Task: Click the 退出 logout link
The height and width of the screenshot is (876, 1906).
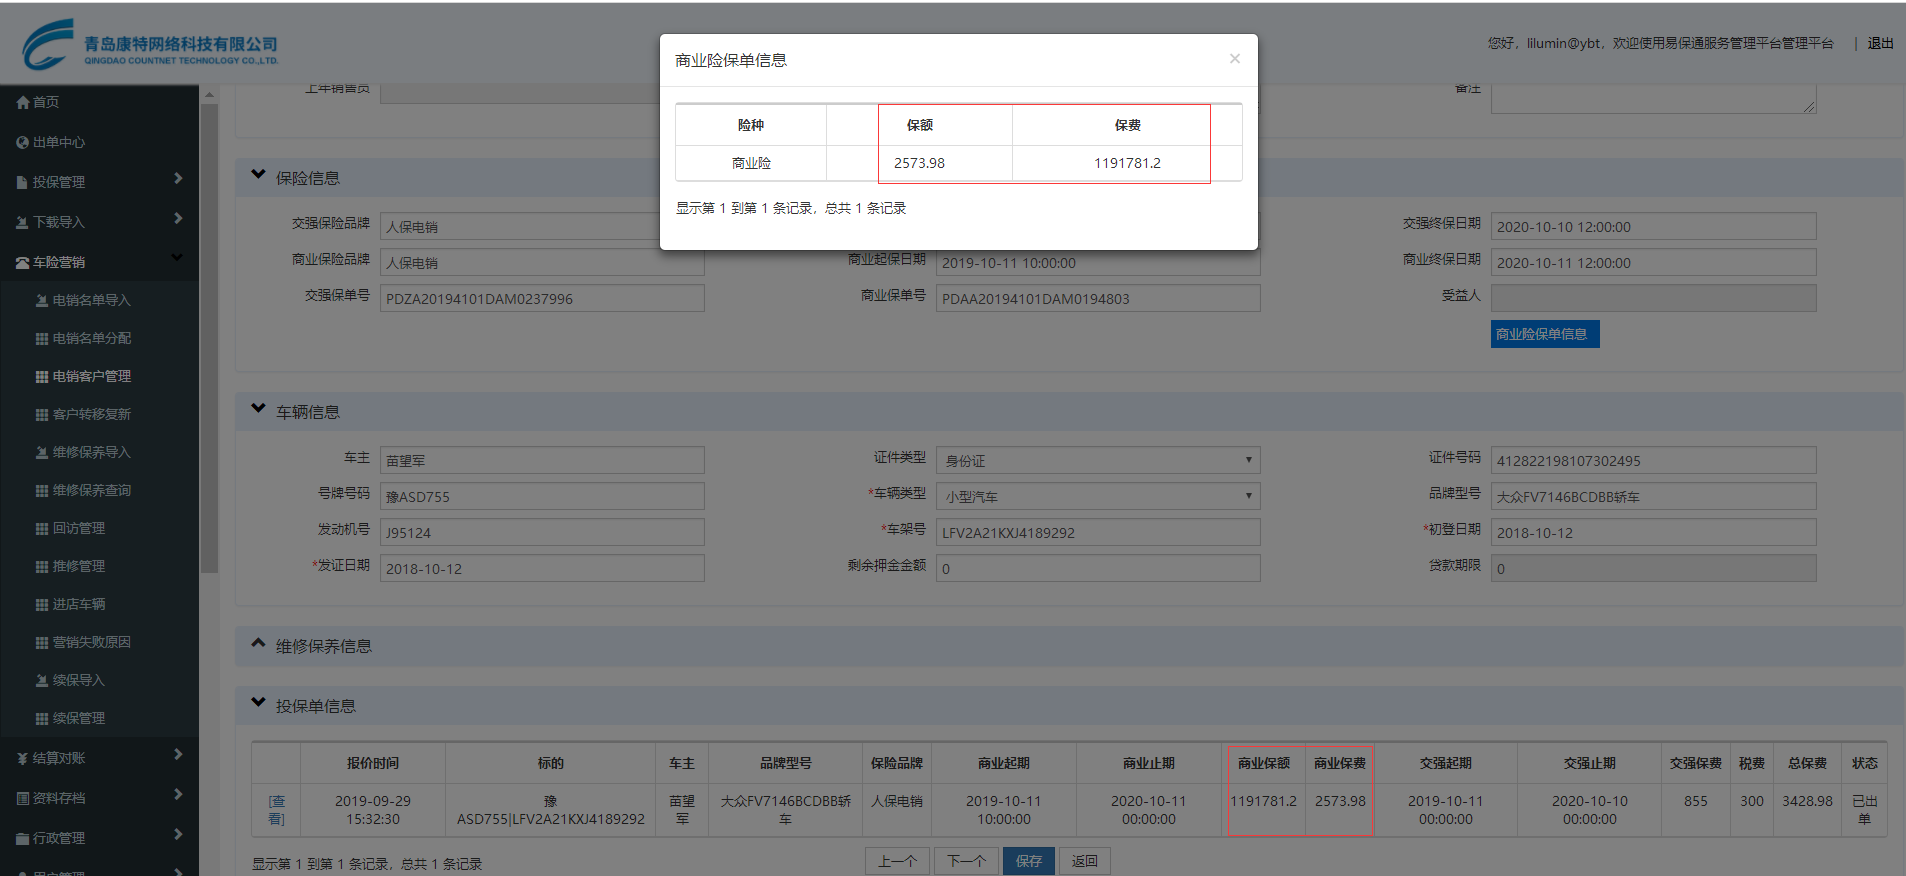Action: click(1880, 43)
